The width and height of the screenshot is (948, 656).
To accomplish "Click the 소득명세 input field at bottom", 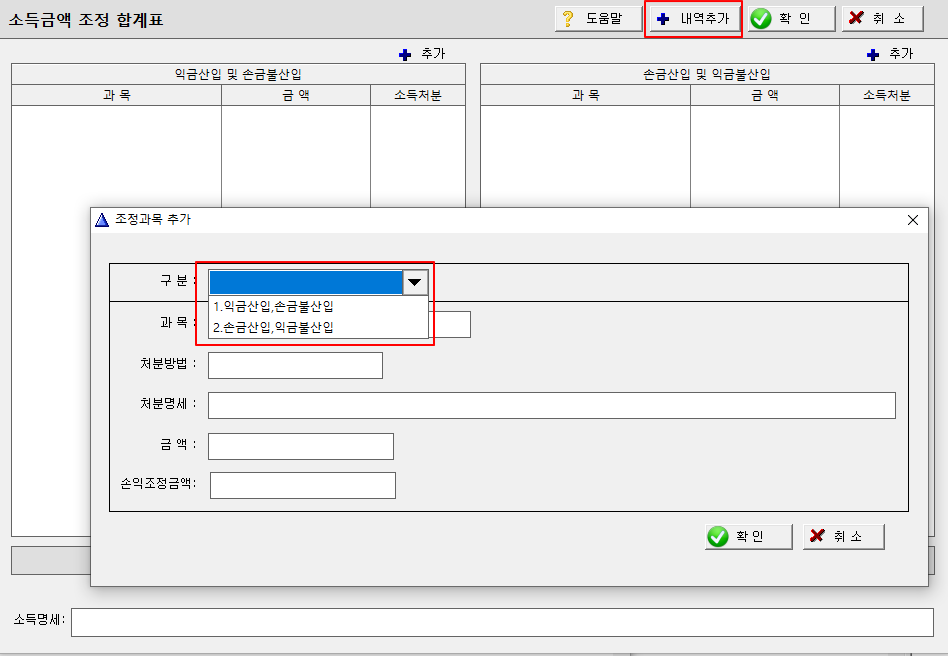I will pyautogui.click(x=502, y=622).
